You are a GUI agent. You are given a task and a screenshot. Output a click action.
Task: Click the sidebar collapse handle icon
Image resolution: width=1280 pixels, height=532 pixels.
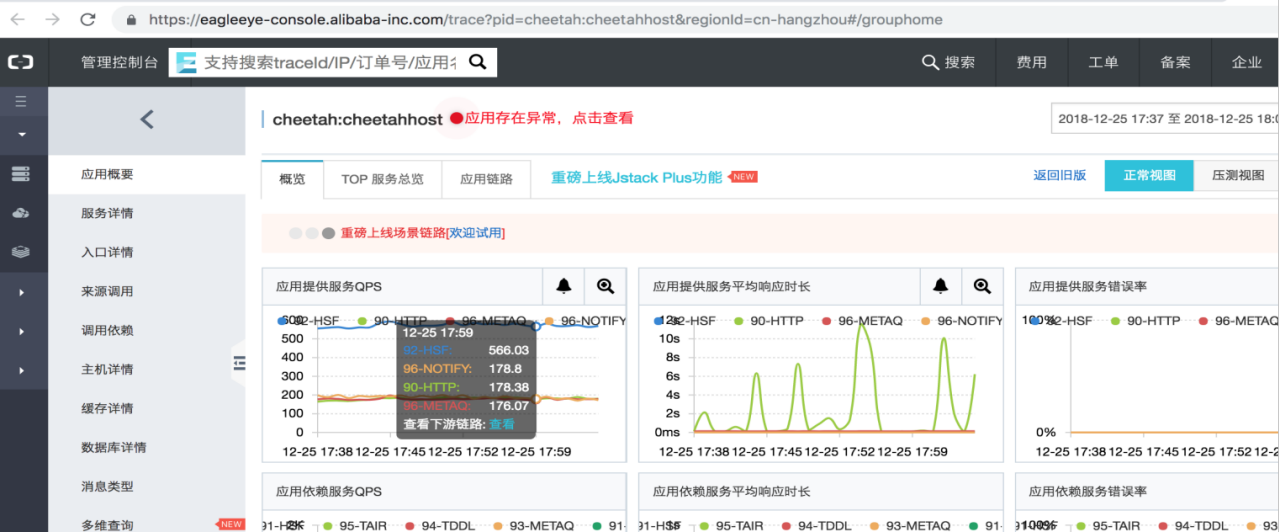tap(239, 365)
